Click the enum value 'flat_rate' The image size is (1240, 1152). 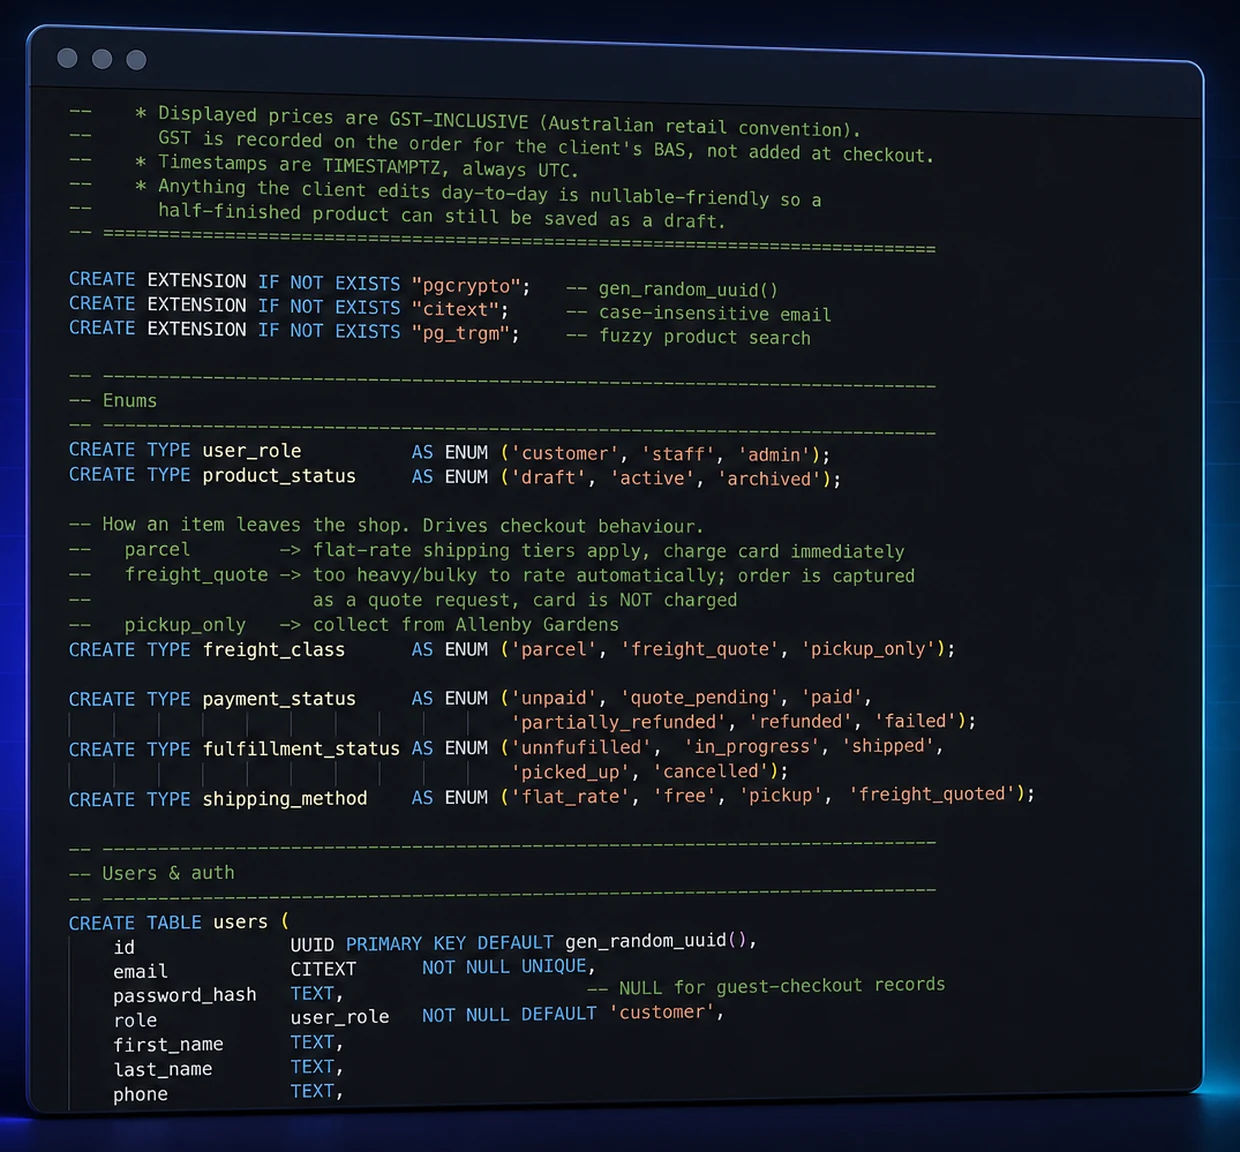570,797
